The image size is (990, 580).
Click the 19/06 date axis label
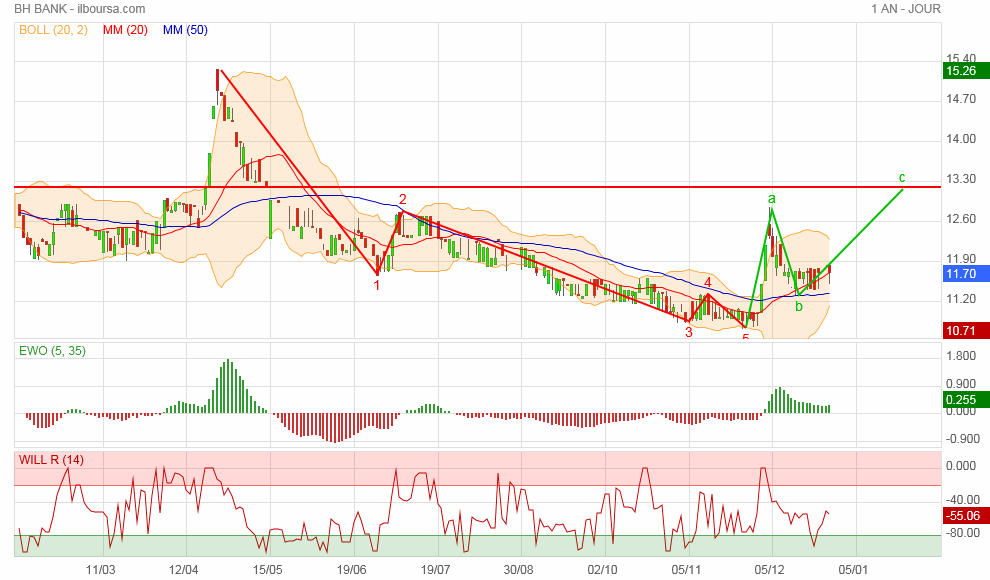pos(352,570)
